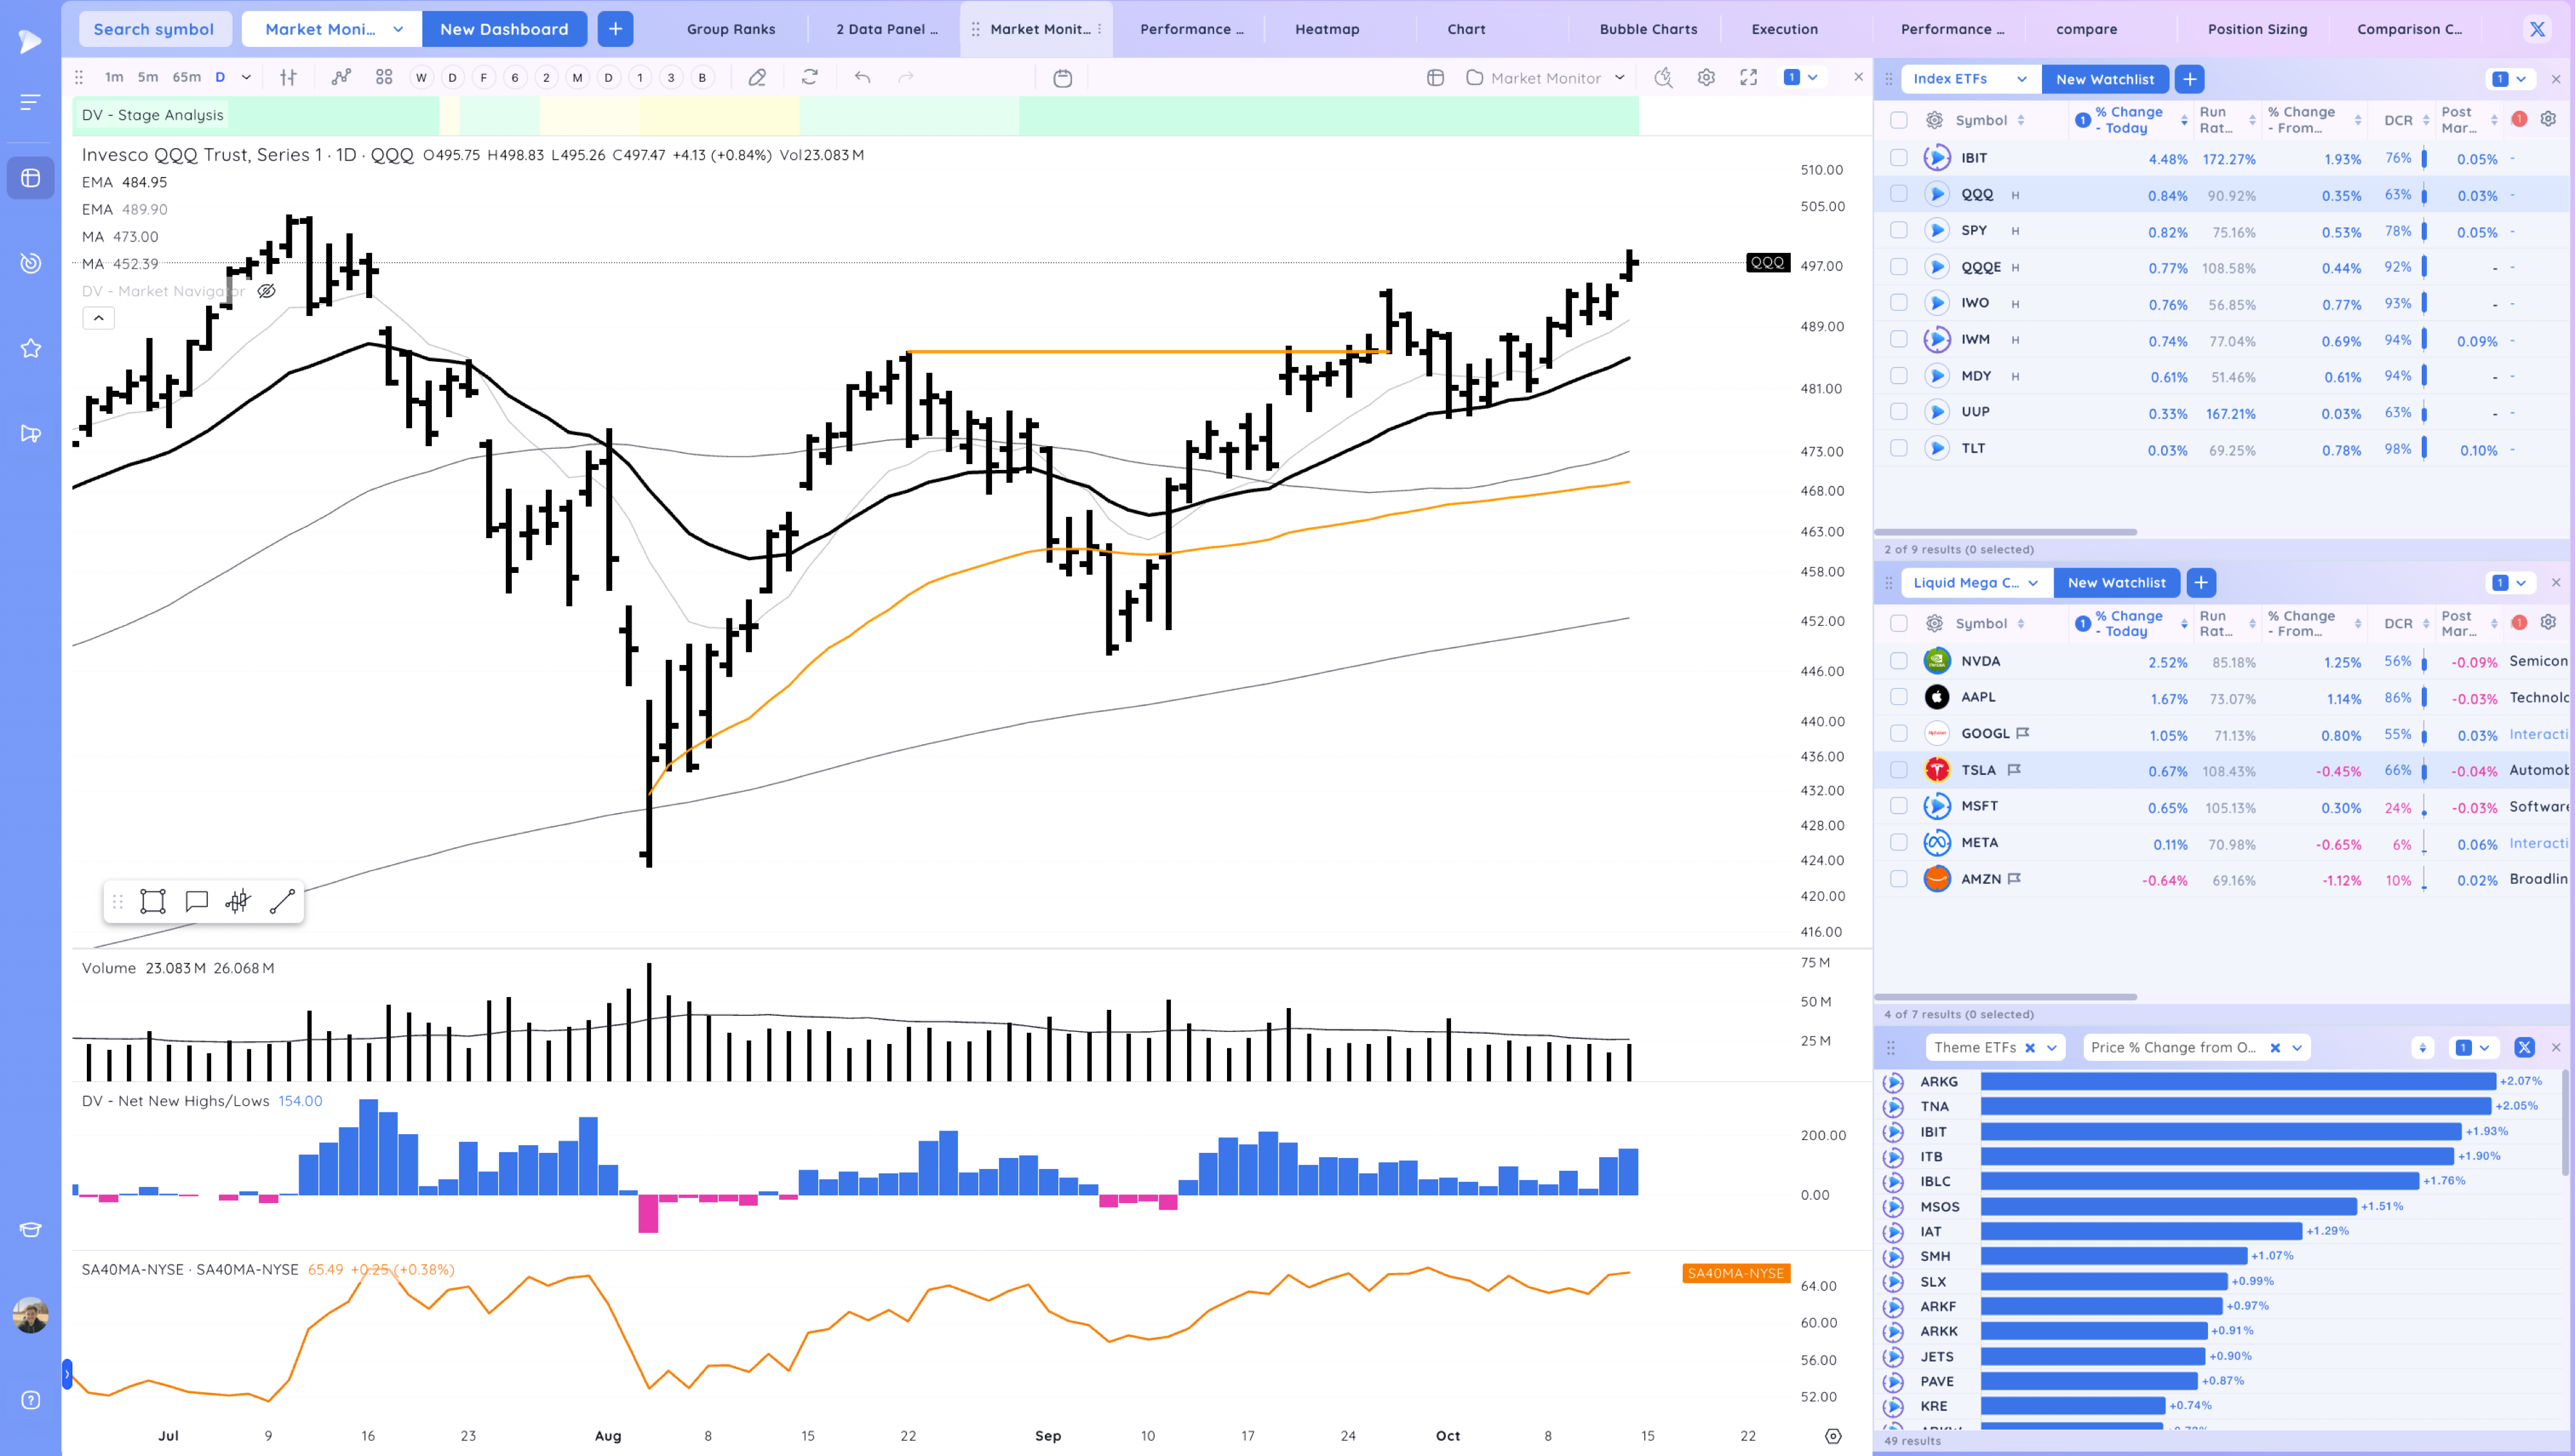Viewport: 2575px width, 1456px height.
Task: Open the Theme ETFs dropdown
Action: 2051,1047
